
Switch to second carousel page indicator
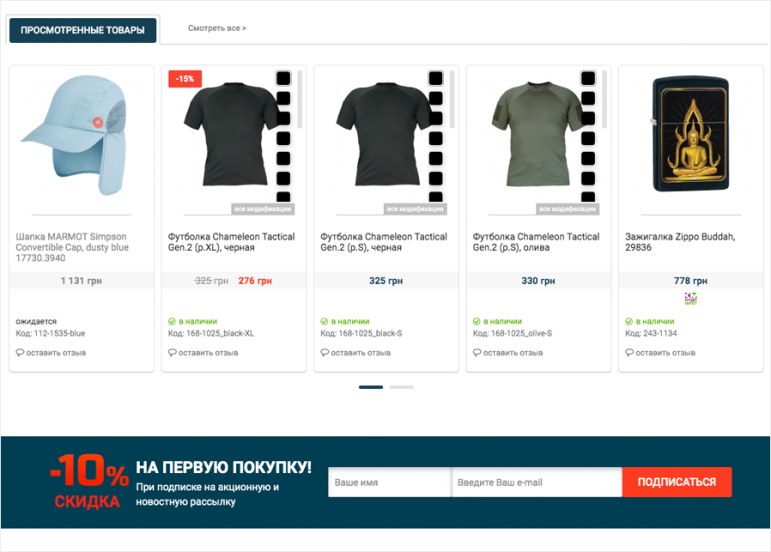[401, 387]
